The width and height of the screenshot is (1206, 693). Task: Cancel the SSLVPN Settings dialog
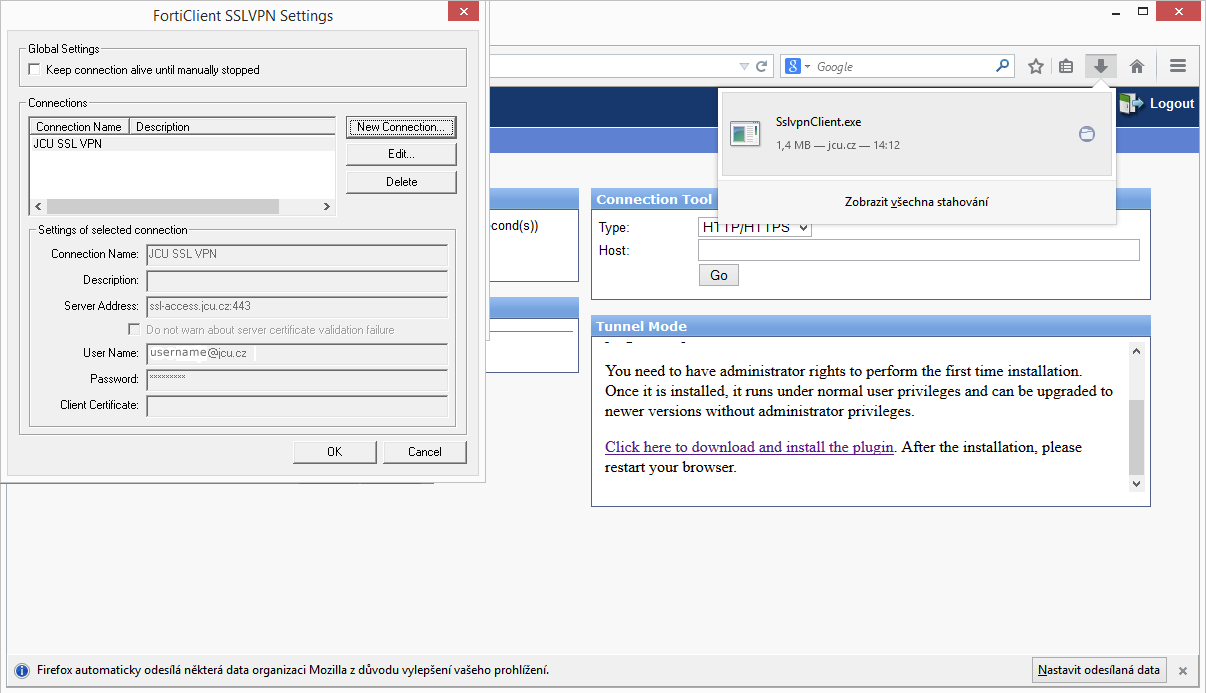pyautogui.click(x=425, y=452)
